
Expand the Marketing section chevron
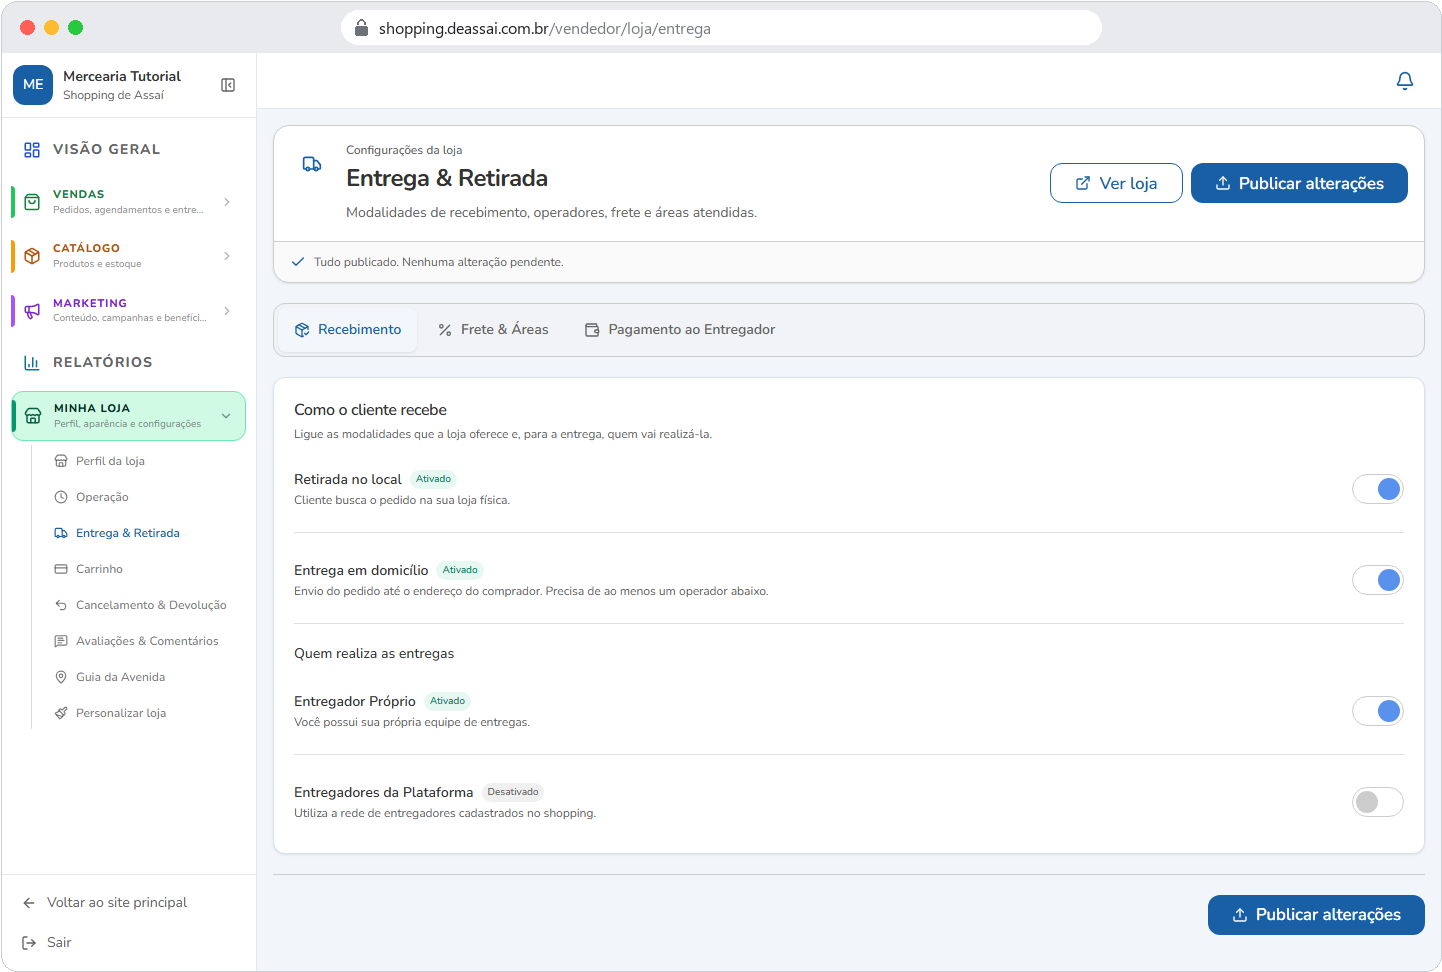point(227,311)
